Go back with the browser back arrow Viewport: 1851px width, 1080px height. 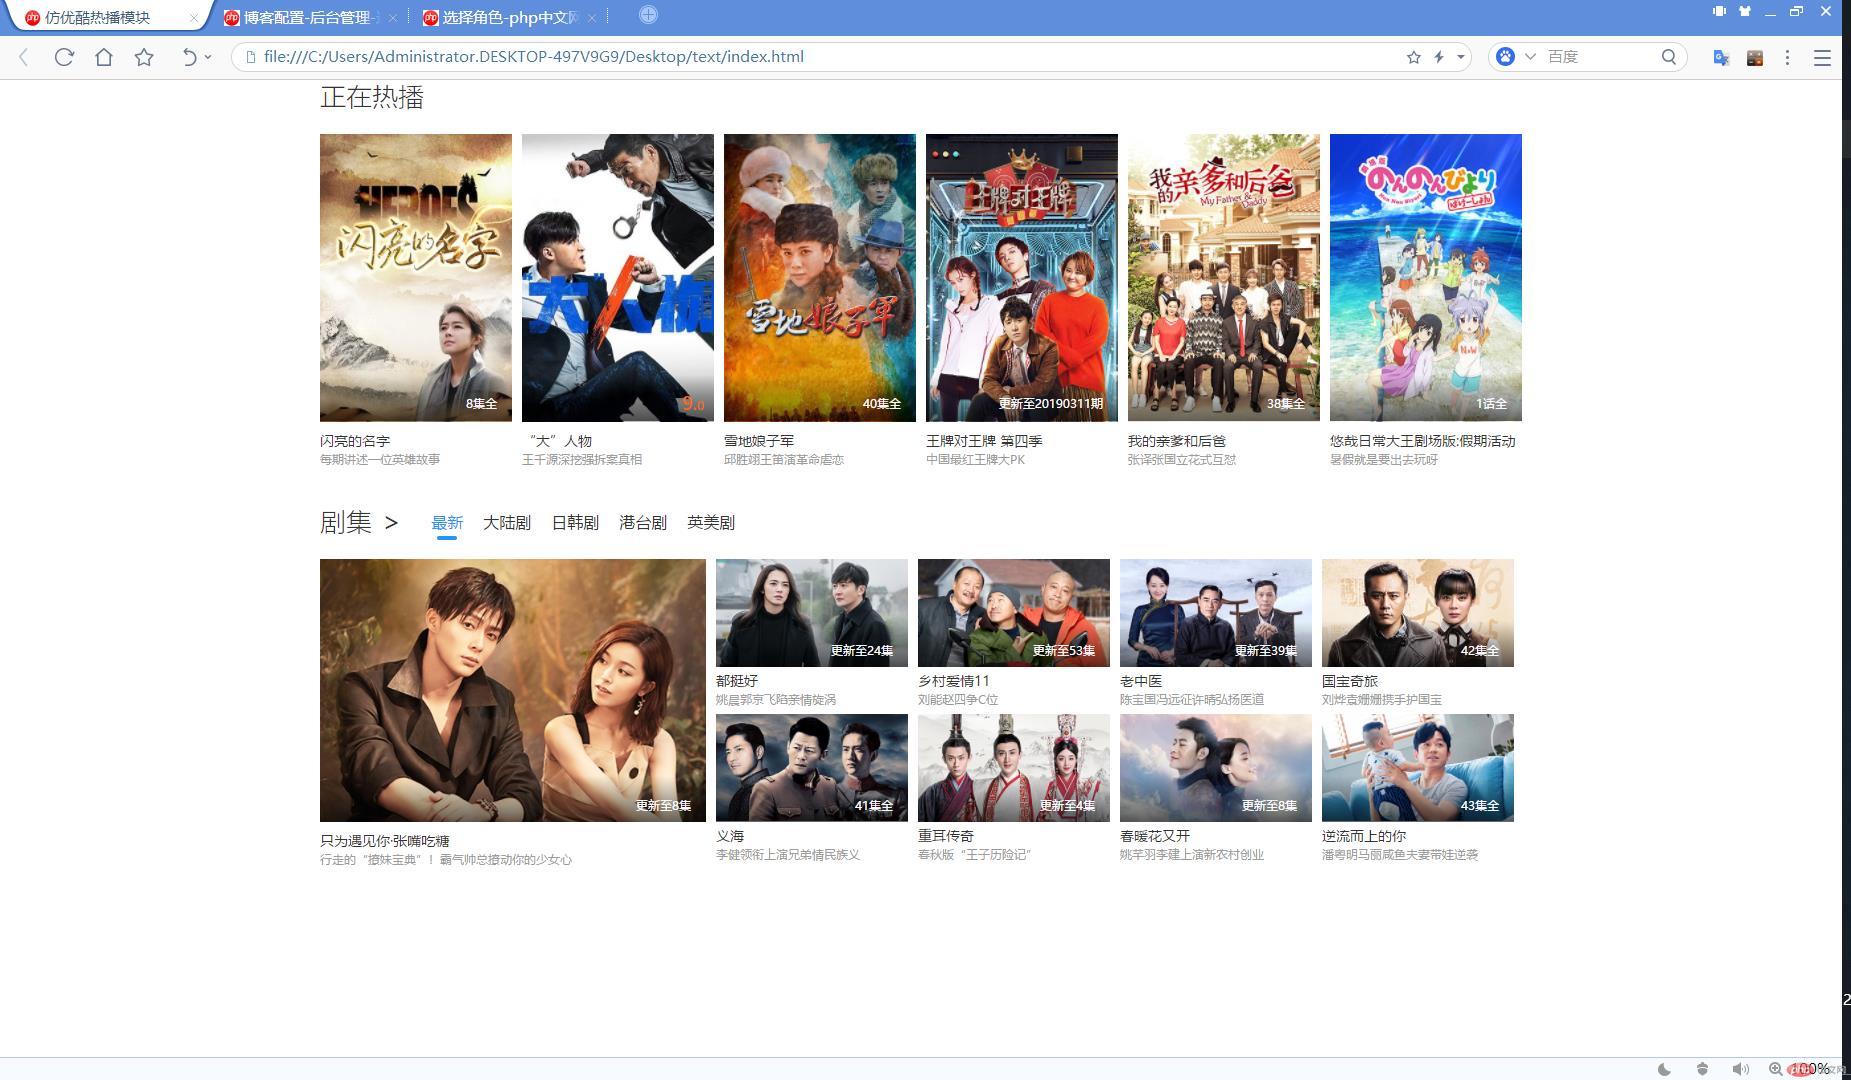pyautogui.click(x=24, y=57)
